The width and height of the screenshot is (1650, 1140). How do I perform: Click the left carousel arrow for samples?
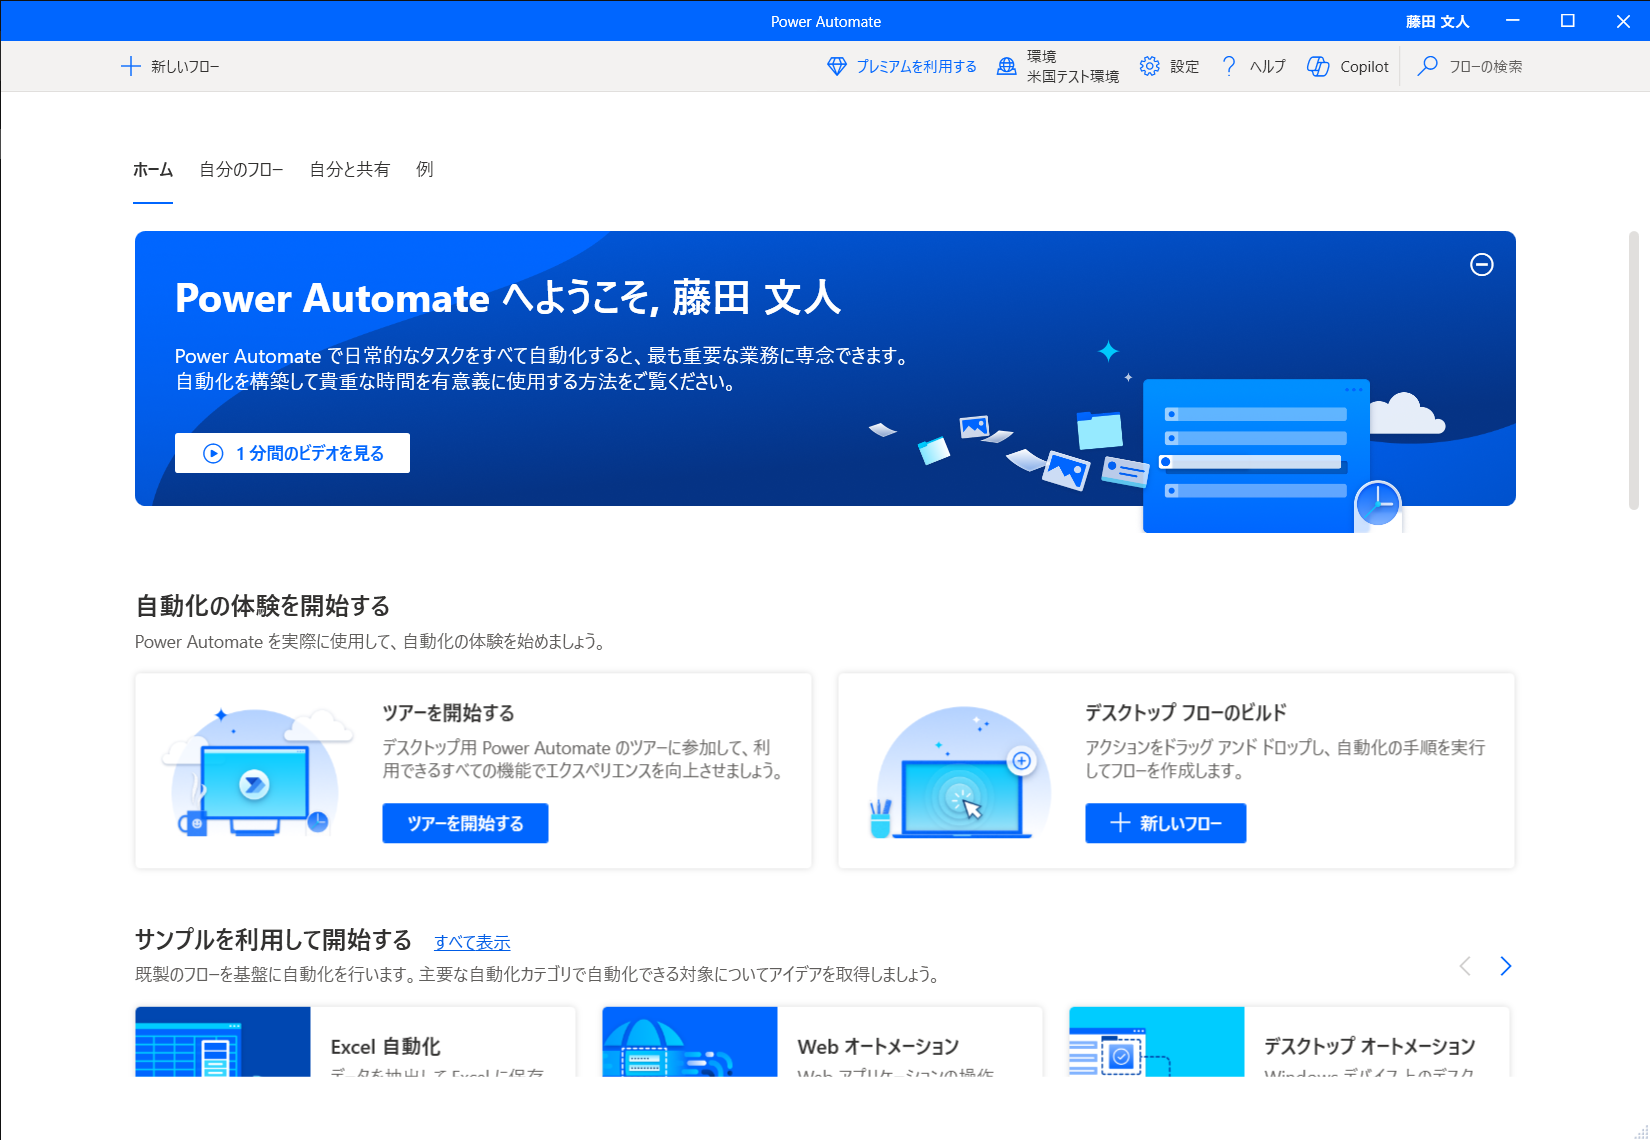pos(1464,966)
